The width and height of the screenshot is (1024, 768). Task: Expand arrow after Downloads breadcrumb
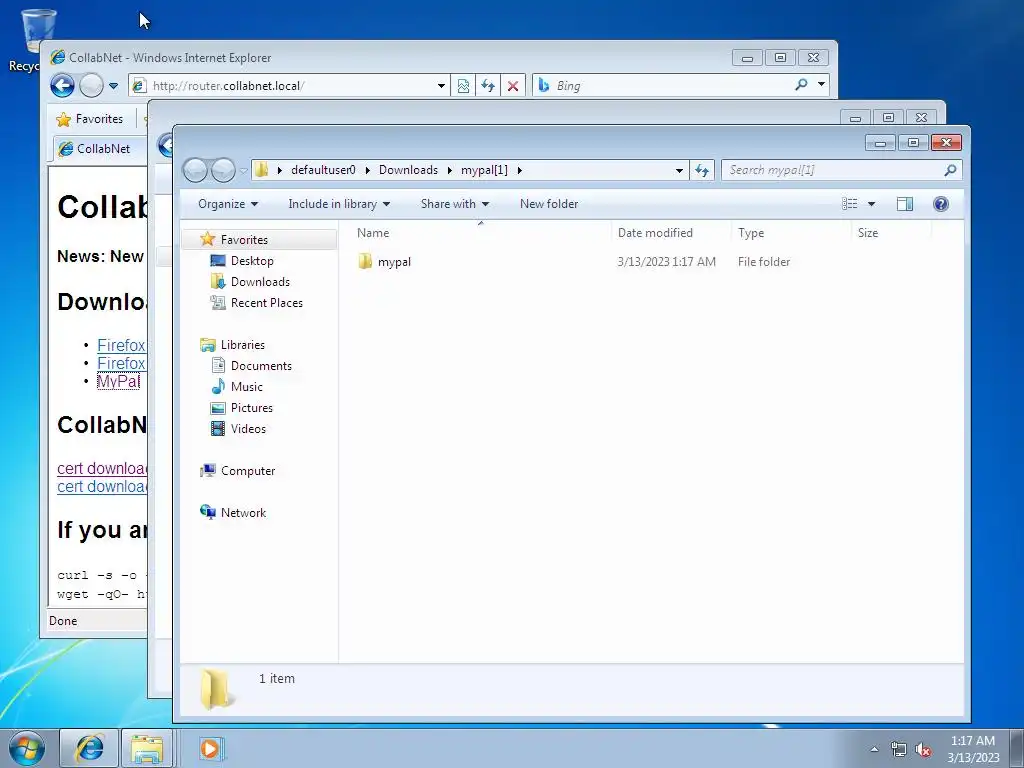click(450, 170)
